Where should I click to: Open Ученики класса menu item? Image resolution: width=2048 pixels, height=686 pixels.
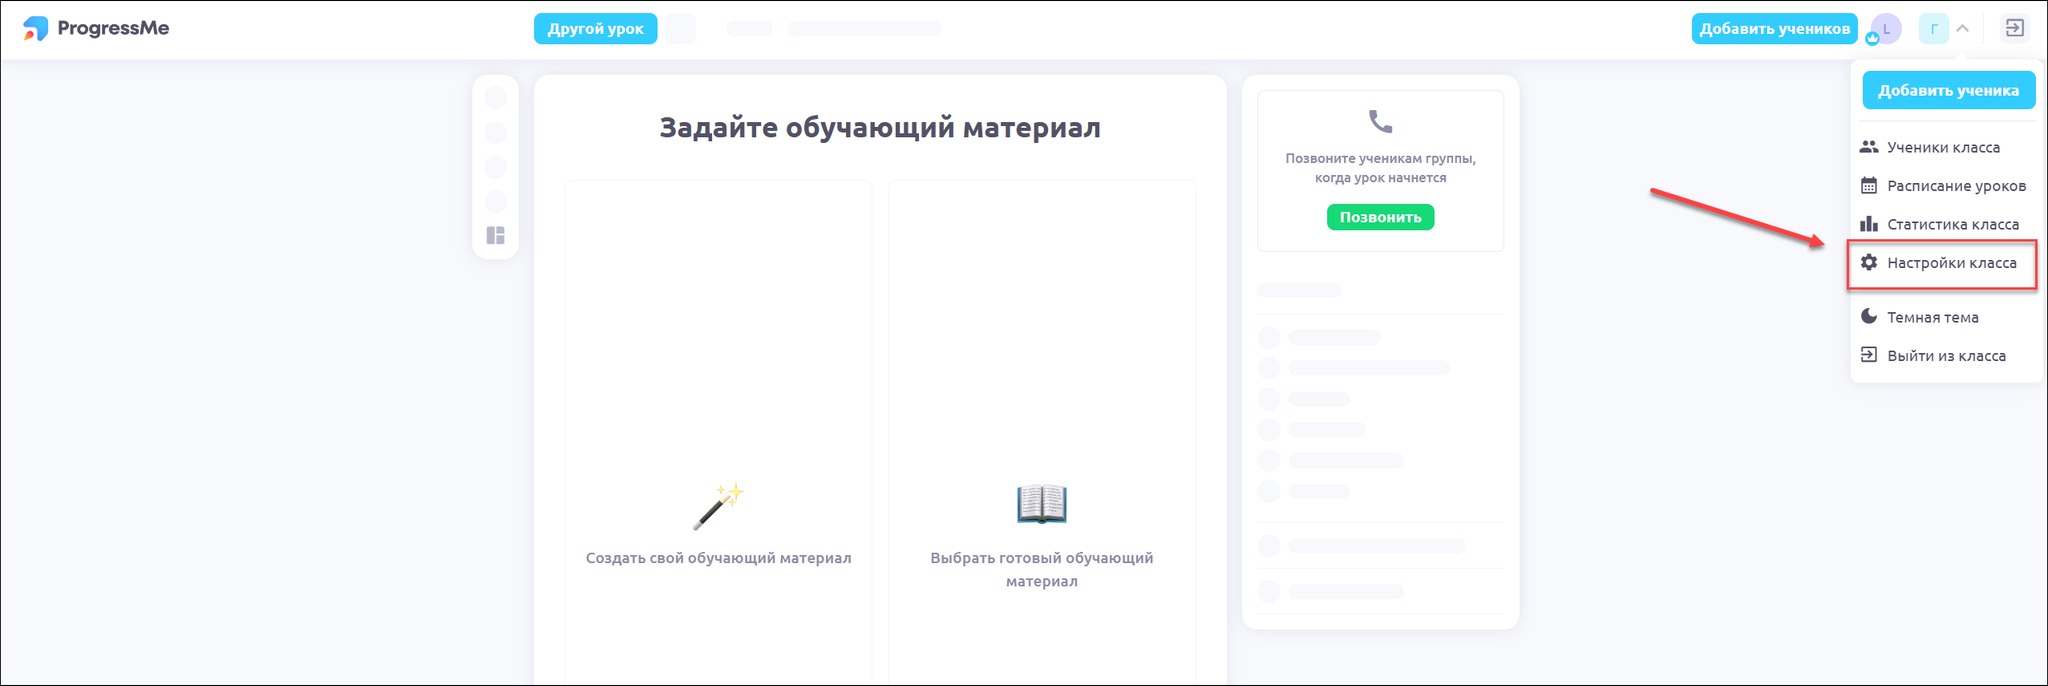coord(1942,147)
